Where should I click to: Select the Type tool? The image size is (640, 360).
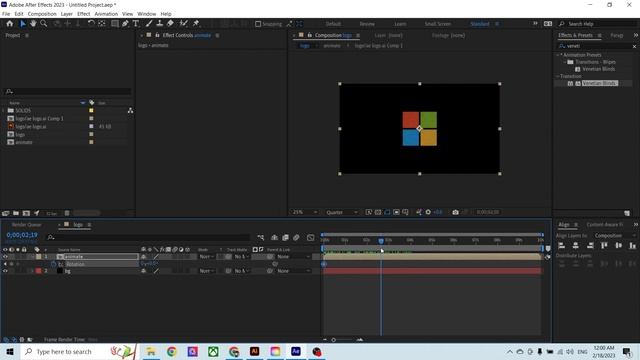point(136,24)
